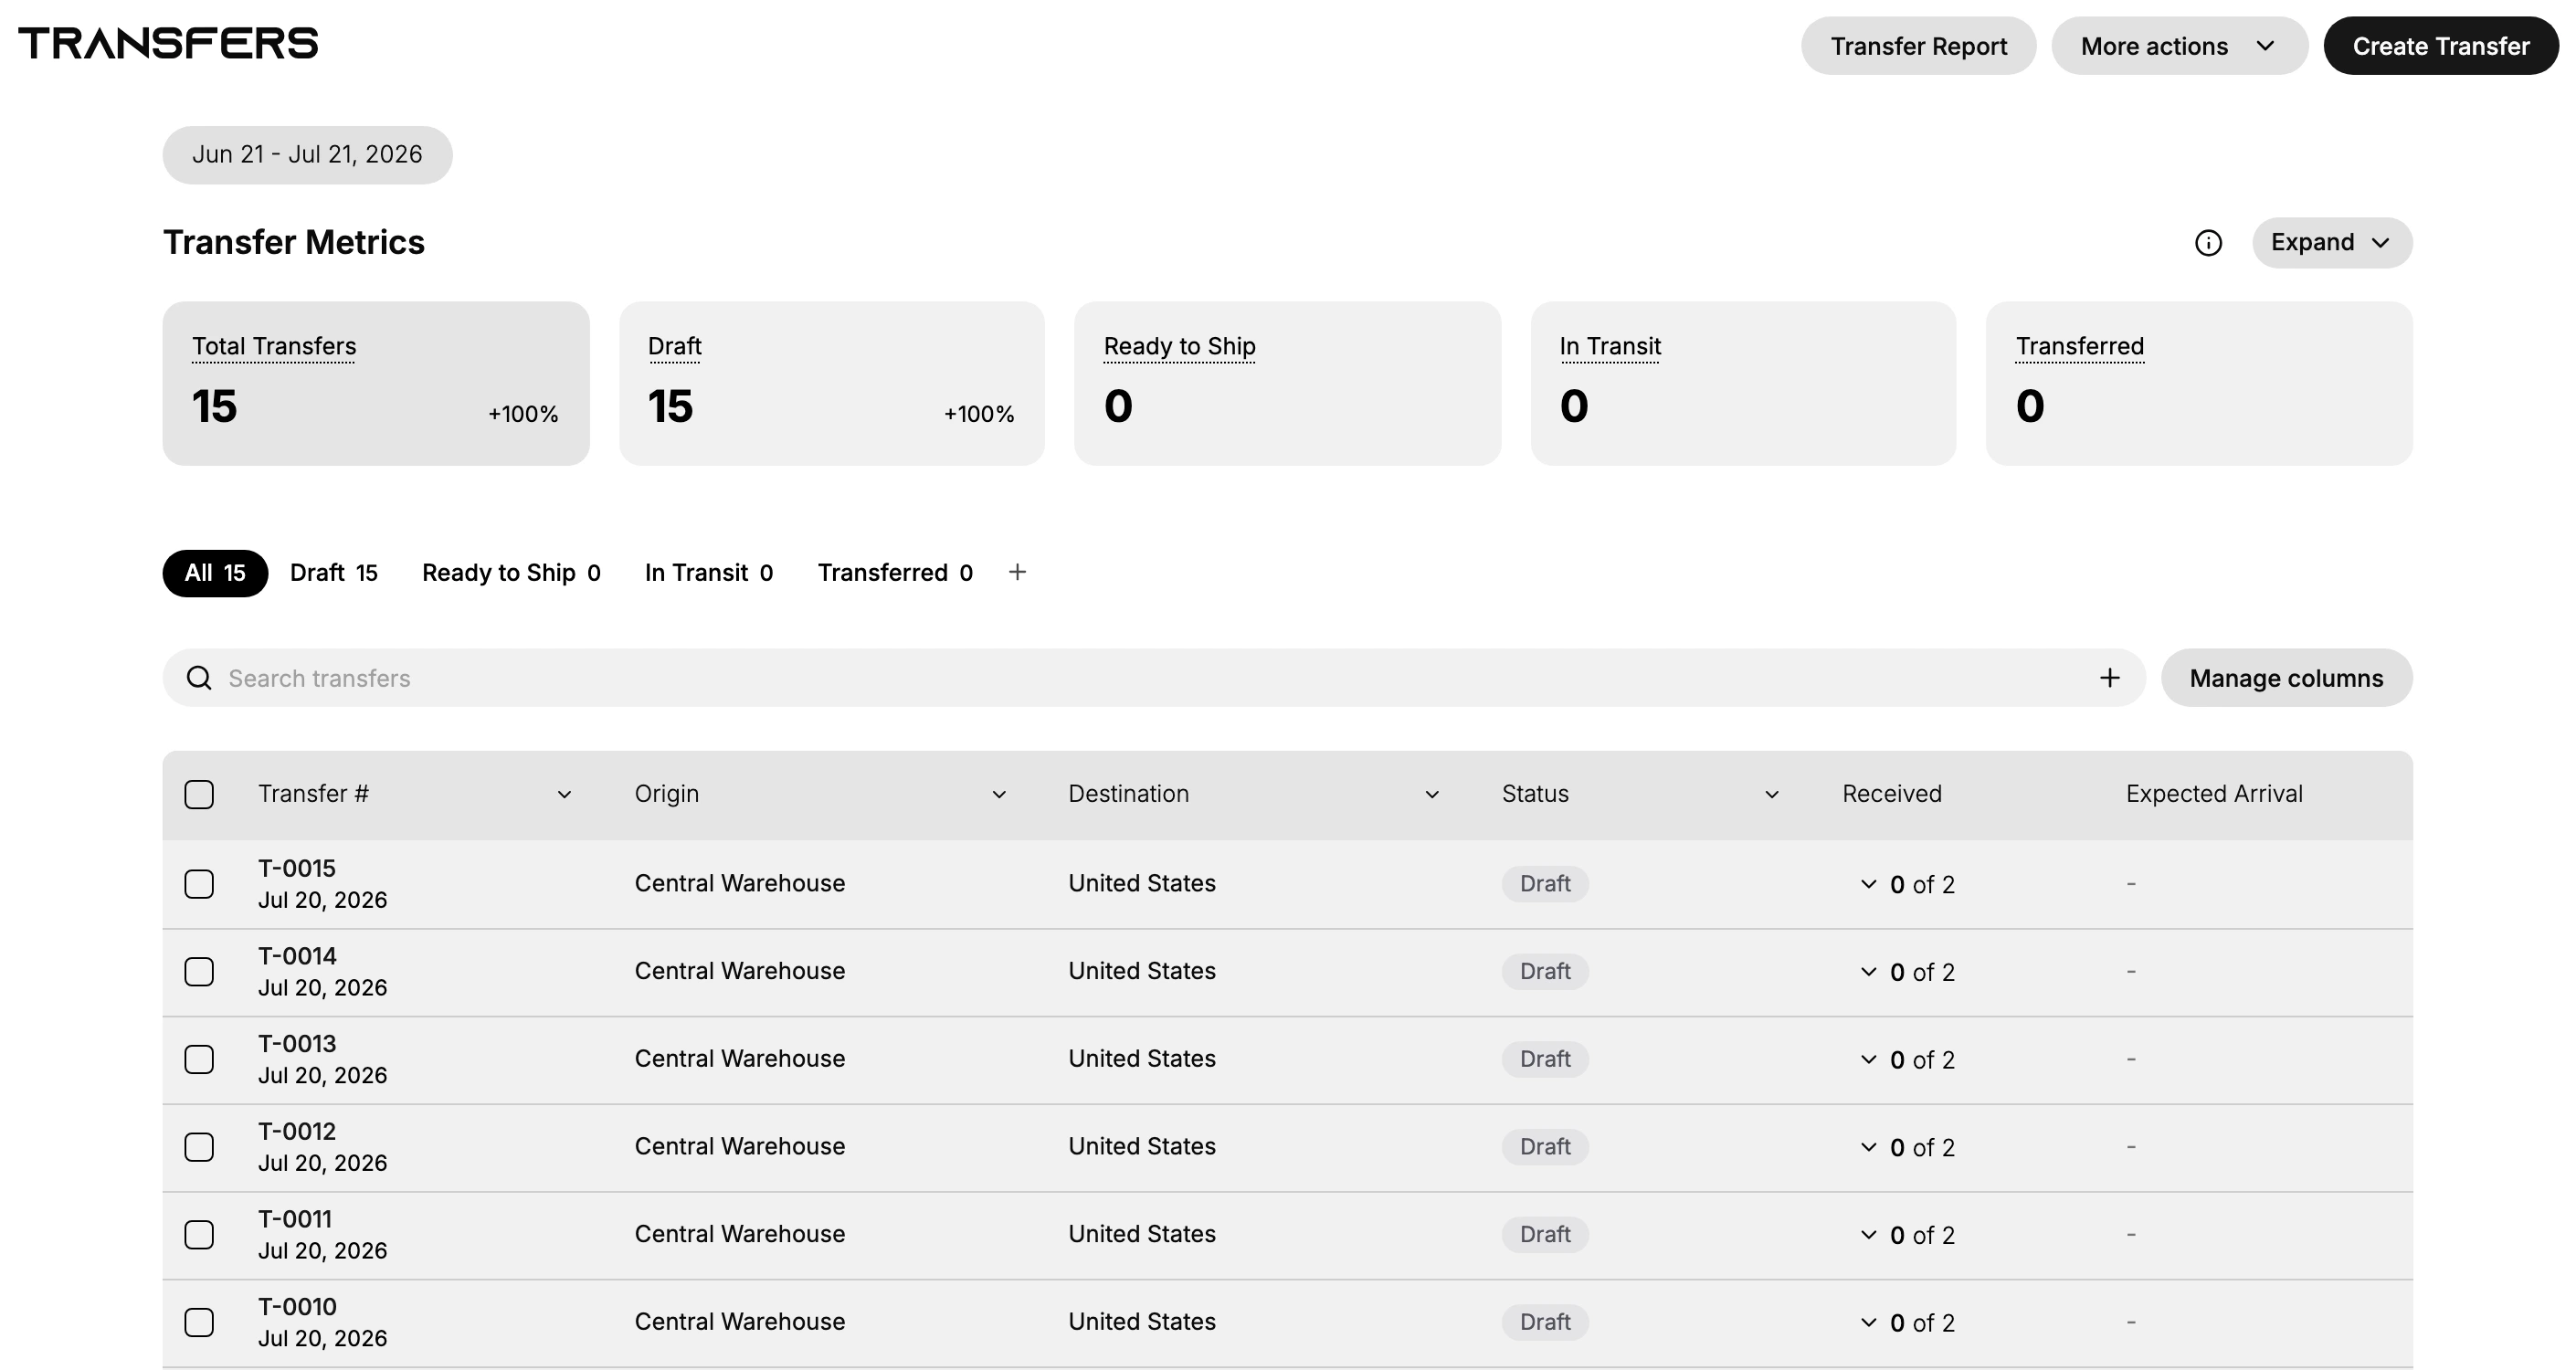Open transfer T-0012

coord(297,1131)
